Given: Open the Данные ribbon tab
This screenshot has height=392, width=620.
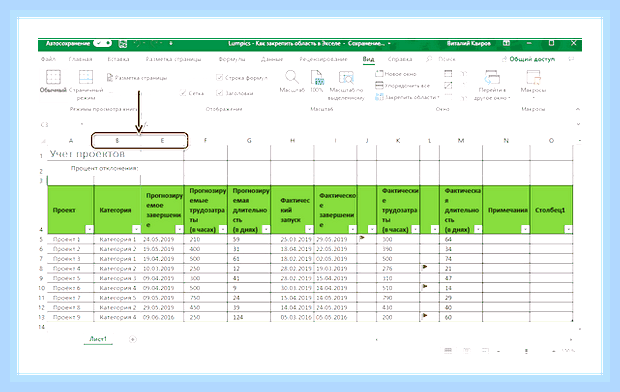Looking at the screenshot, I should 272,59.
